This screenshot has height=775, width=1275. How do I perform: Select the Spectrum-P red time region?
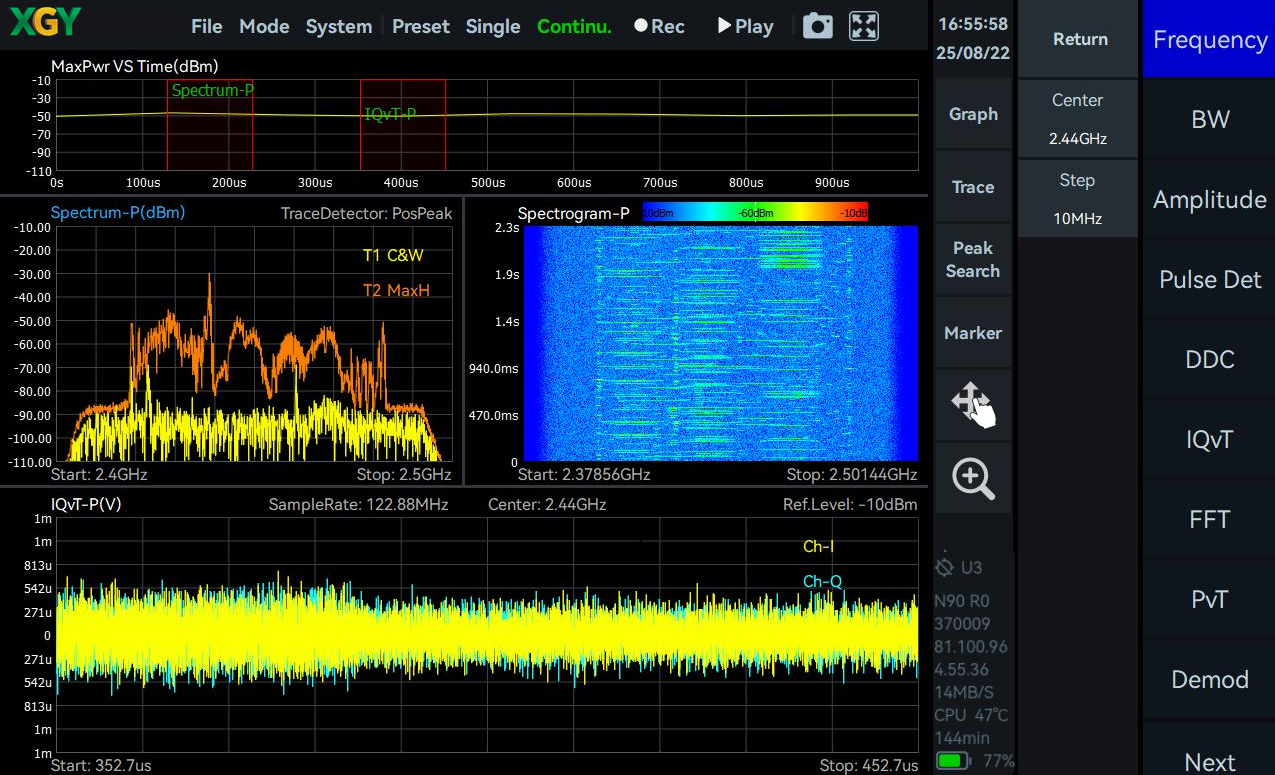(x=210, y=125)
